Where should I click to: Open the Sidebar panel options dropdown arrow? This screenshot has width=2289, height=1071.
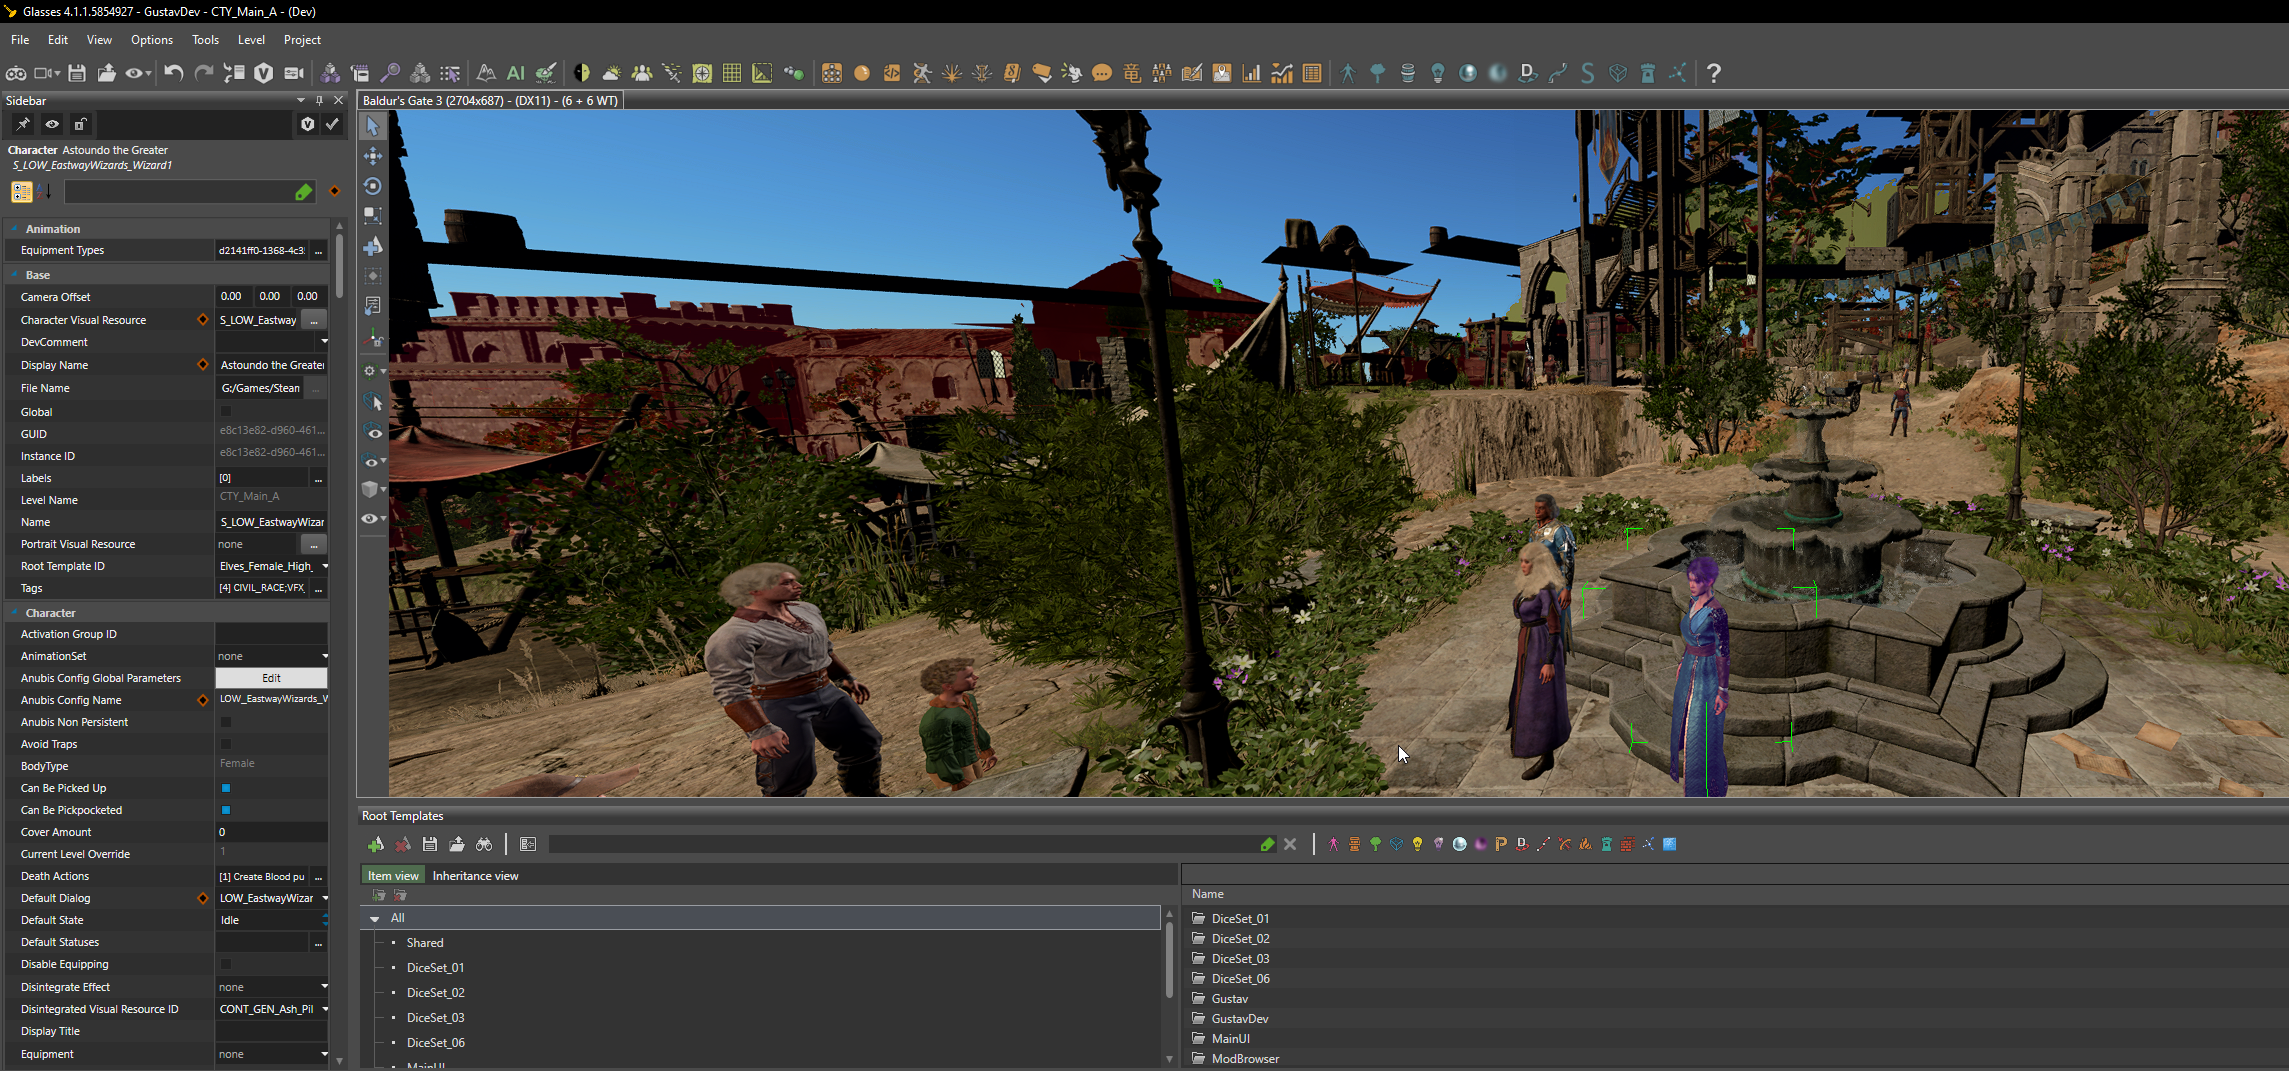coord(301,100)
